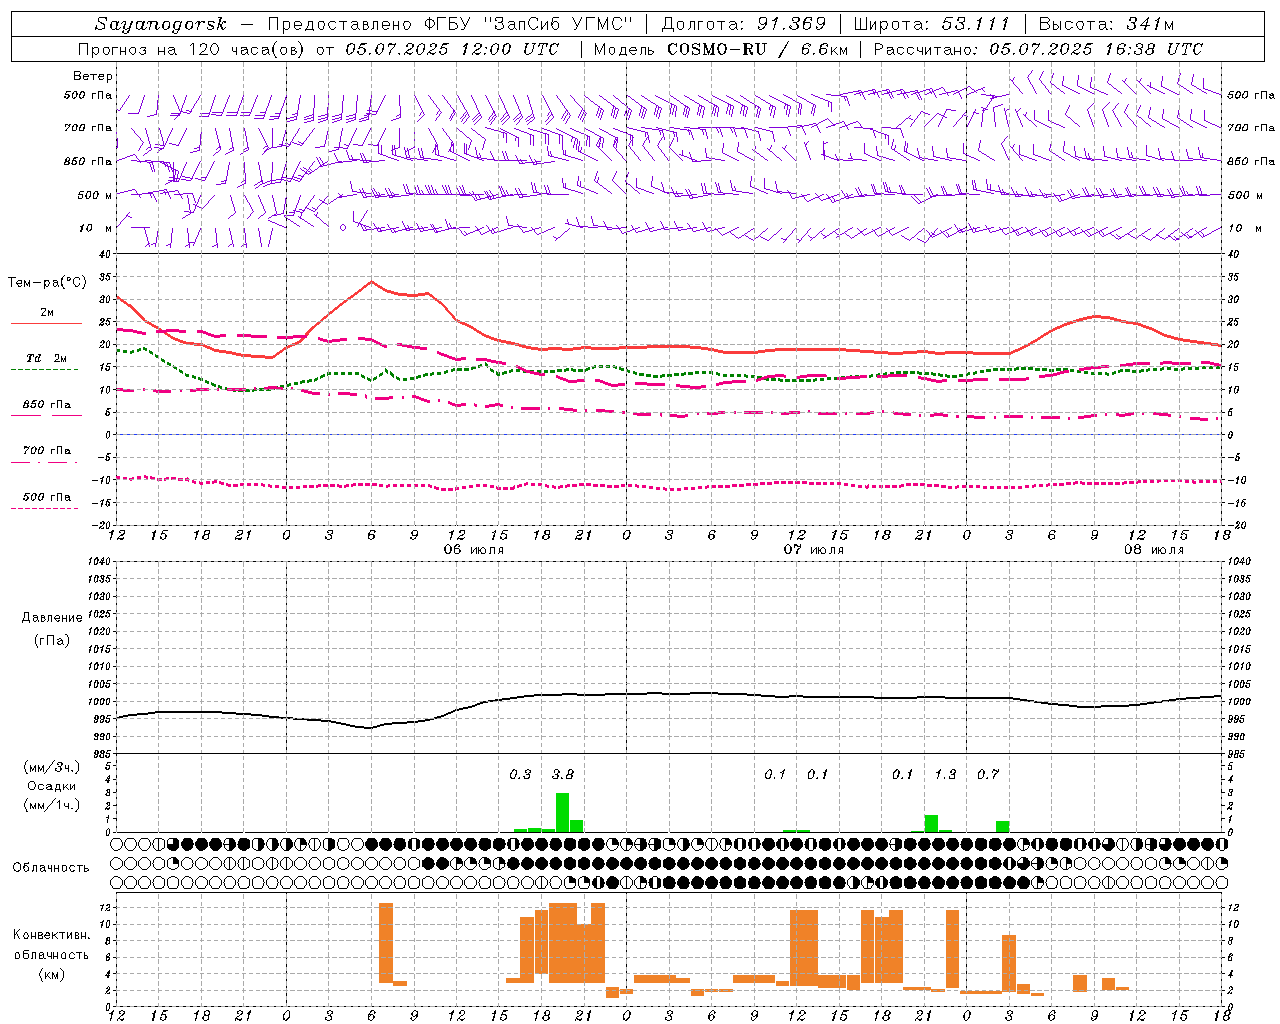Select the (мм/3ч.) unit label
Viewport: 1280px width, 1024px height.
click(52, 768)
